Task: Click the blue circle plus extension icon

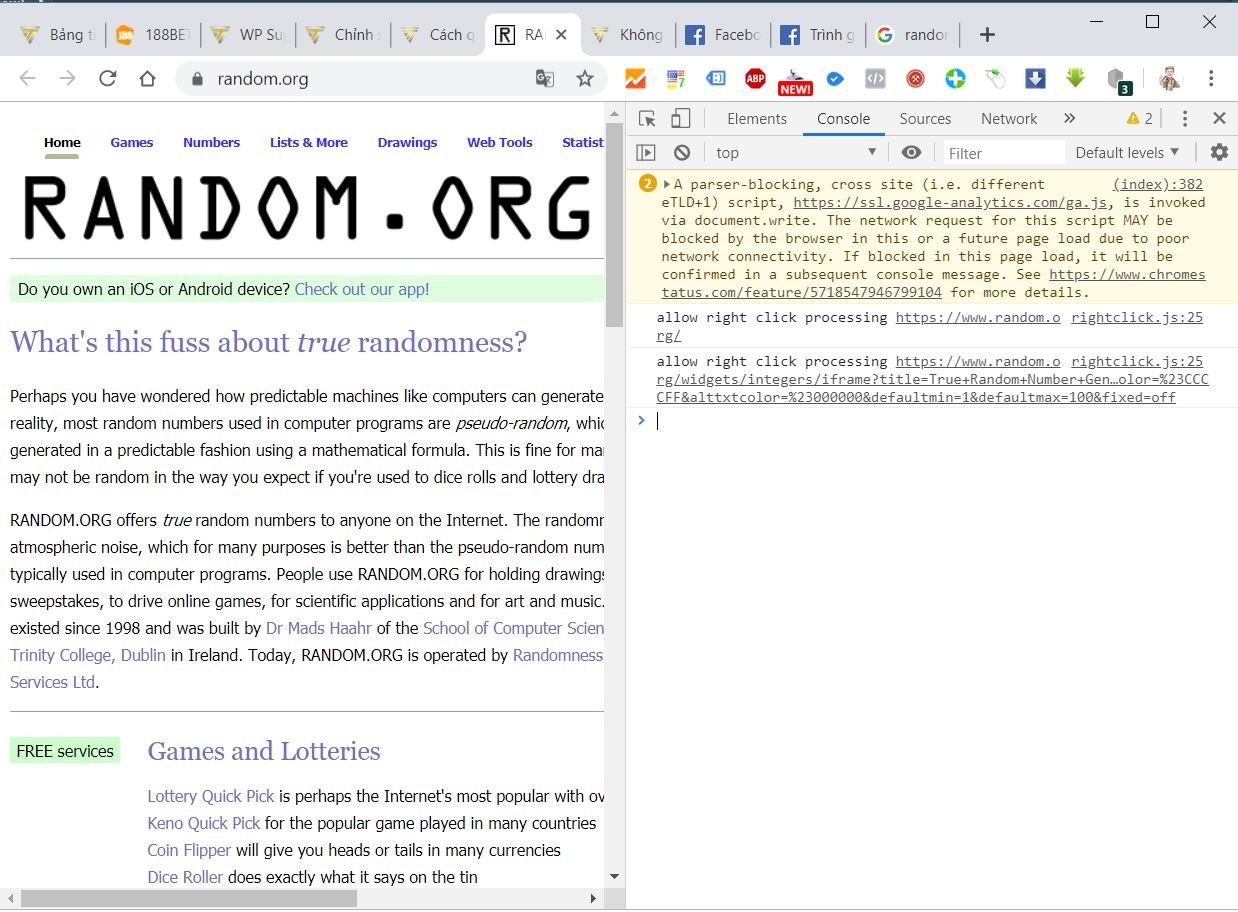Action: [x=955, y=78]
